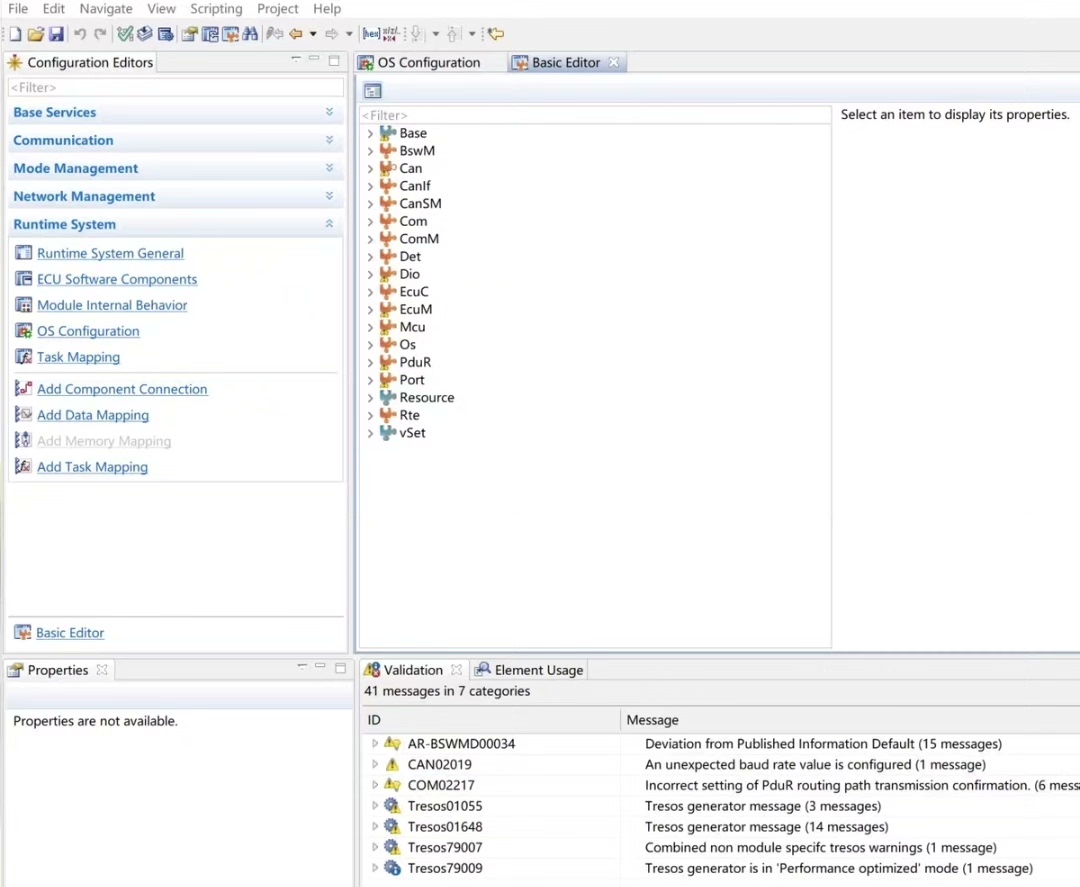Screen dimensions: 1080x887
Task: Click Add Data Mapping link
Action: (x=93, y=415)
